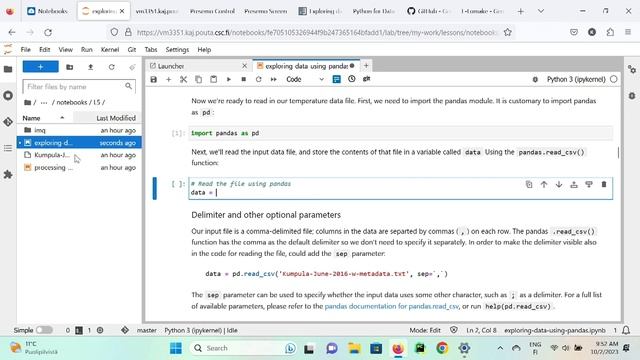640x360 pixels.
Task: Open the Run menu
Action: tap(87, 49)
